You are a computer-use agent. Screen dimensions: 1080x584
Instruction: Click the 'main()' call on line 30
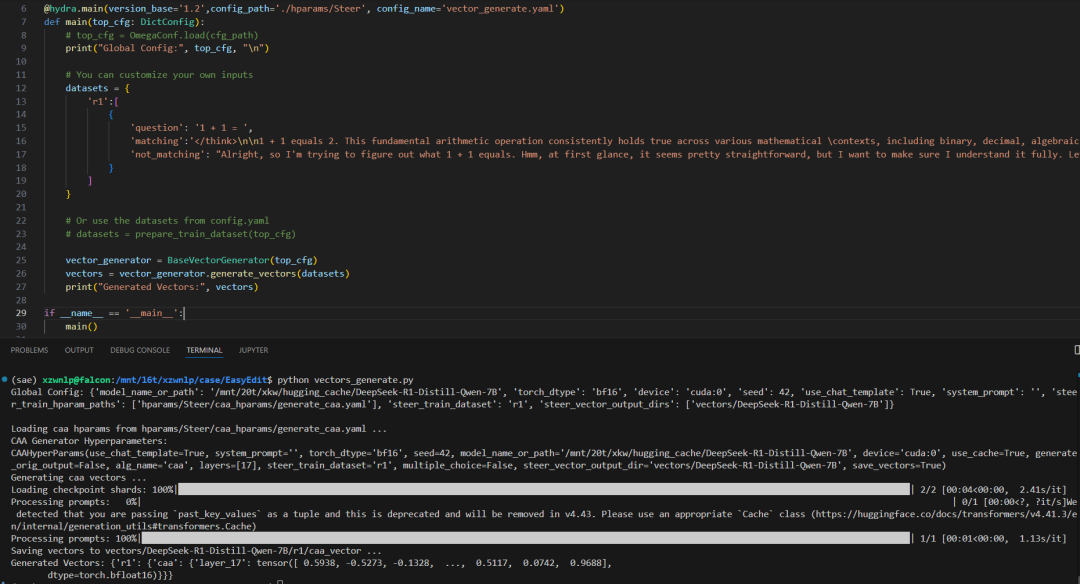(x=81, y=326)
